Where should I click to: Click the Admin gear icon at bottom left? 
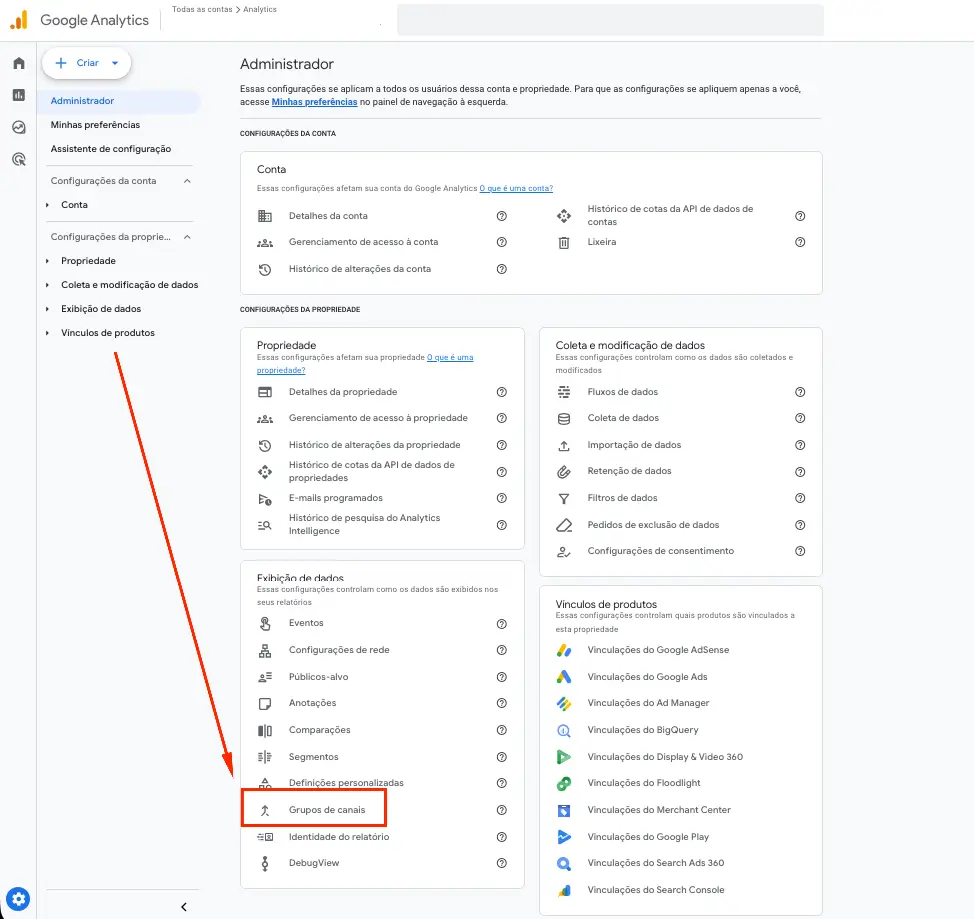pyautogui.click(x=19, y=898)
